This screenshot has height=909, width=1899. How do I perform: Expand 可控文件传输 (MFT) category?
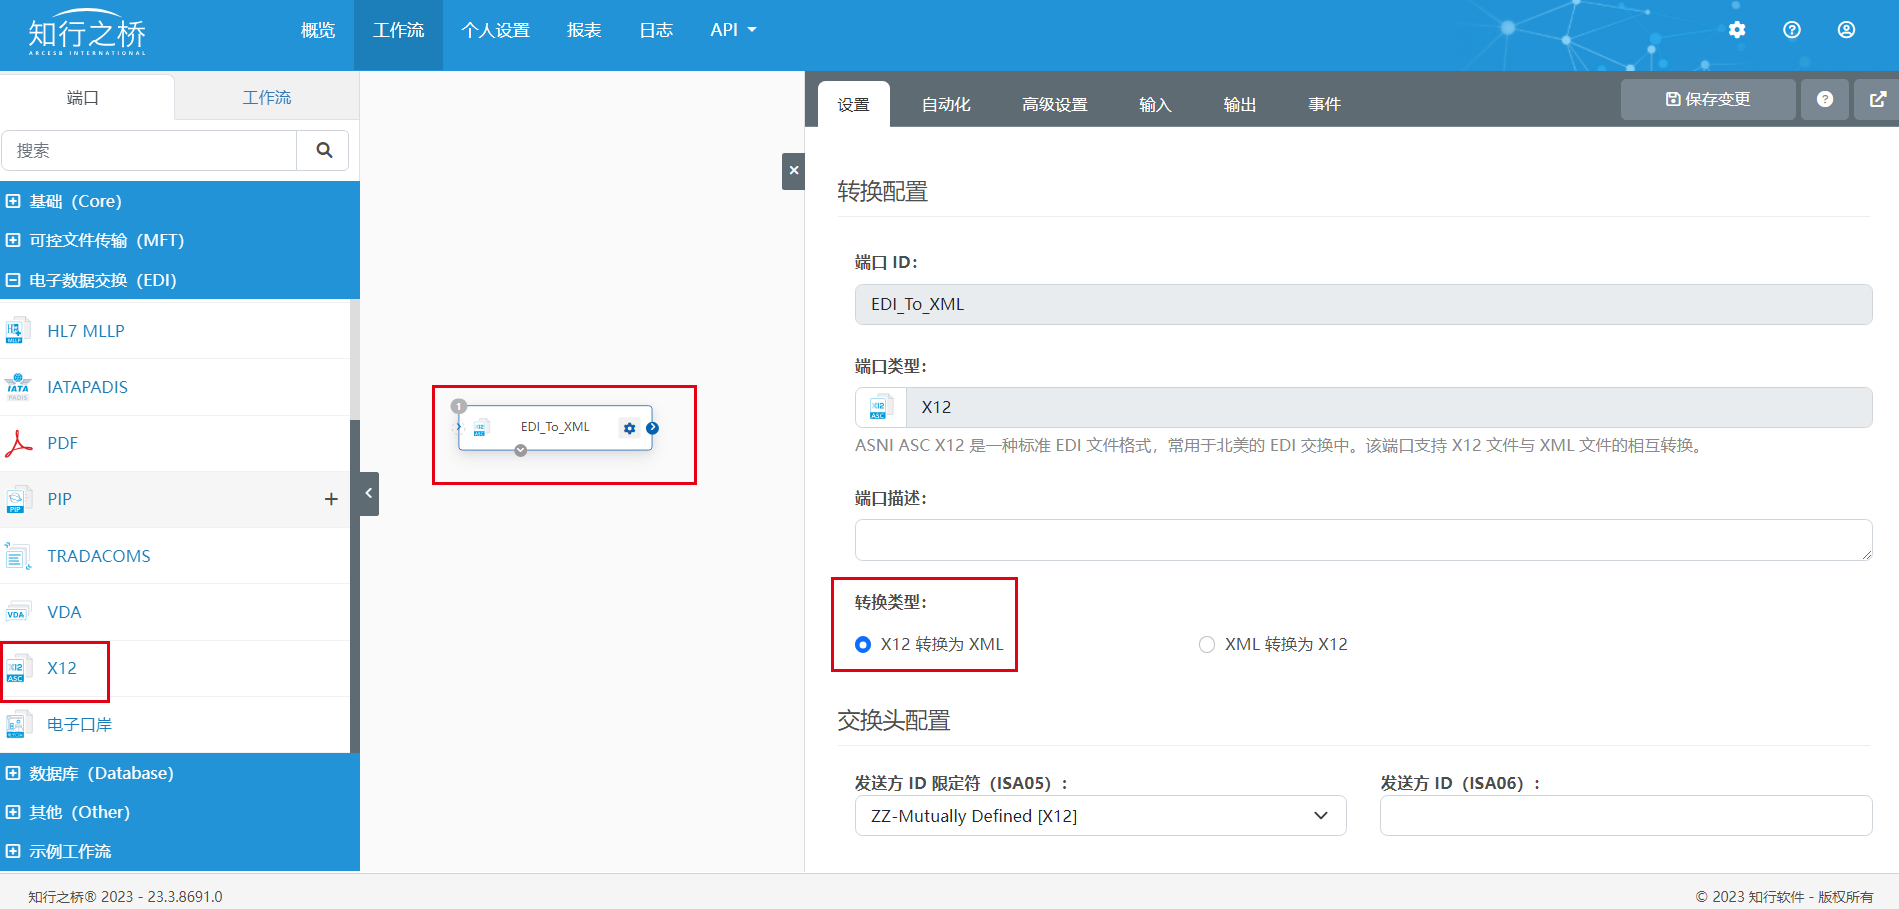(x=13, y=240)
